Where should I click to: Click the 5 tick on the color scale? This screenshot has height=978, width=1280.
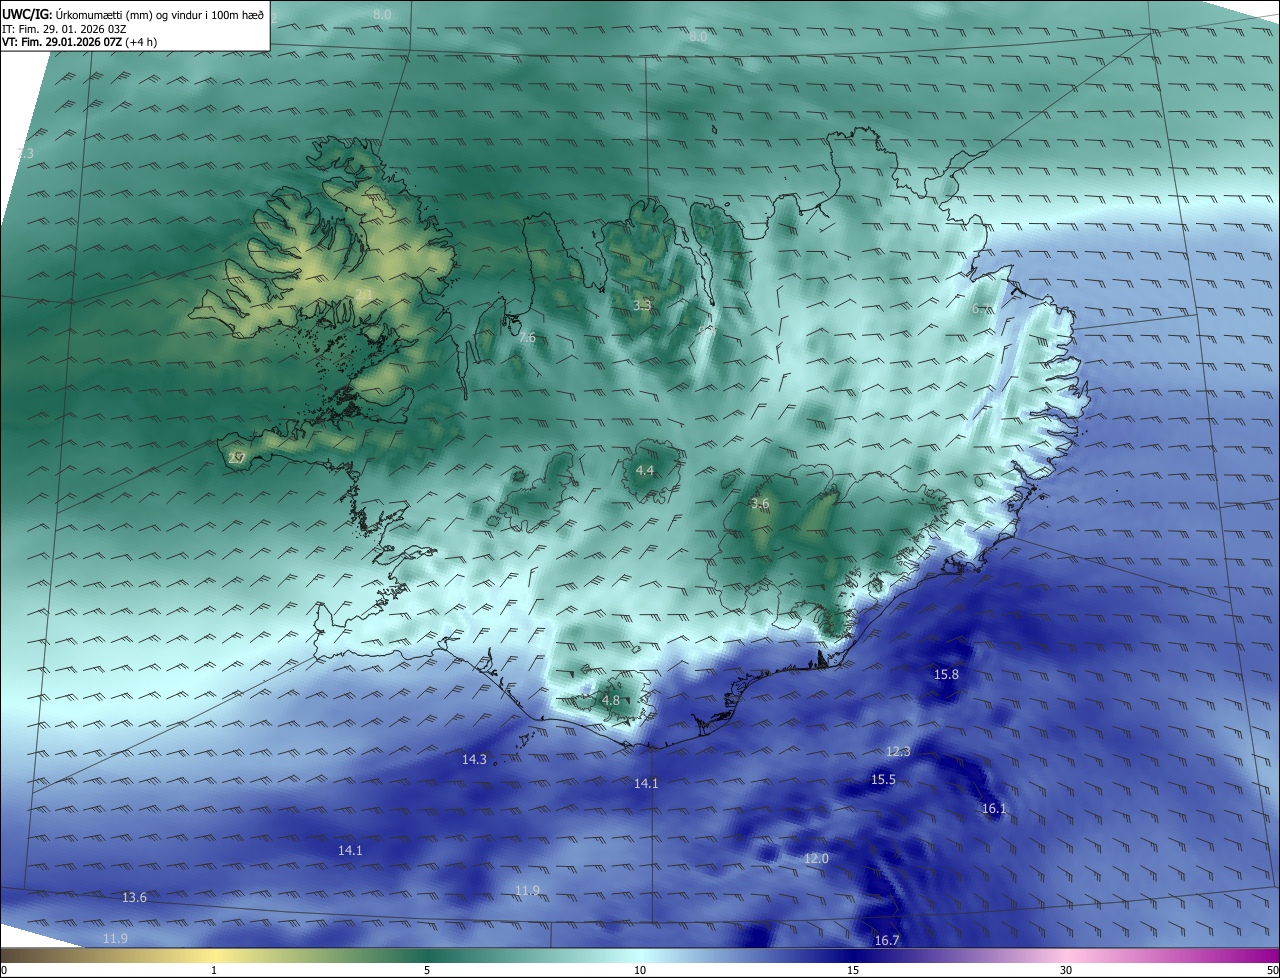click(x=427, y=970)
